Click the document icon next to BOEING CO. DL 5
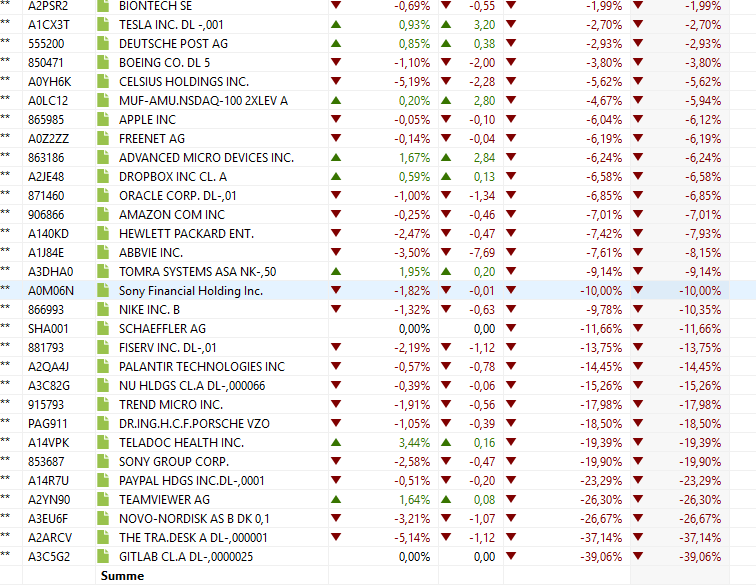 coord(103,63)
